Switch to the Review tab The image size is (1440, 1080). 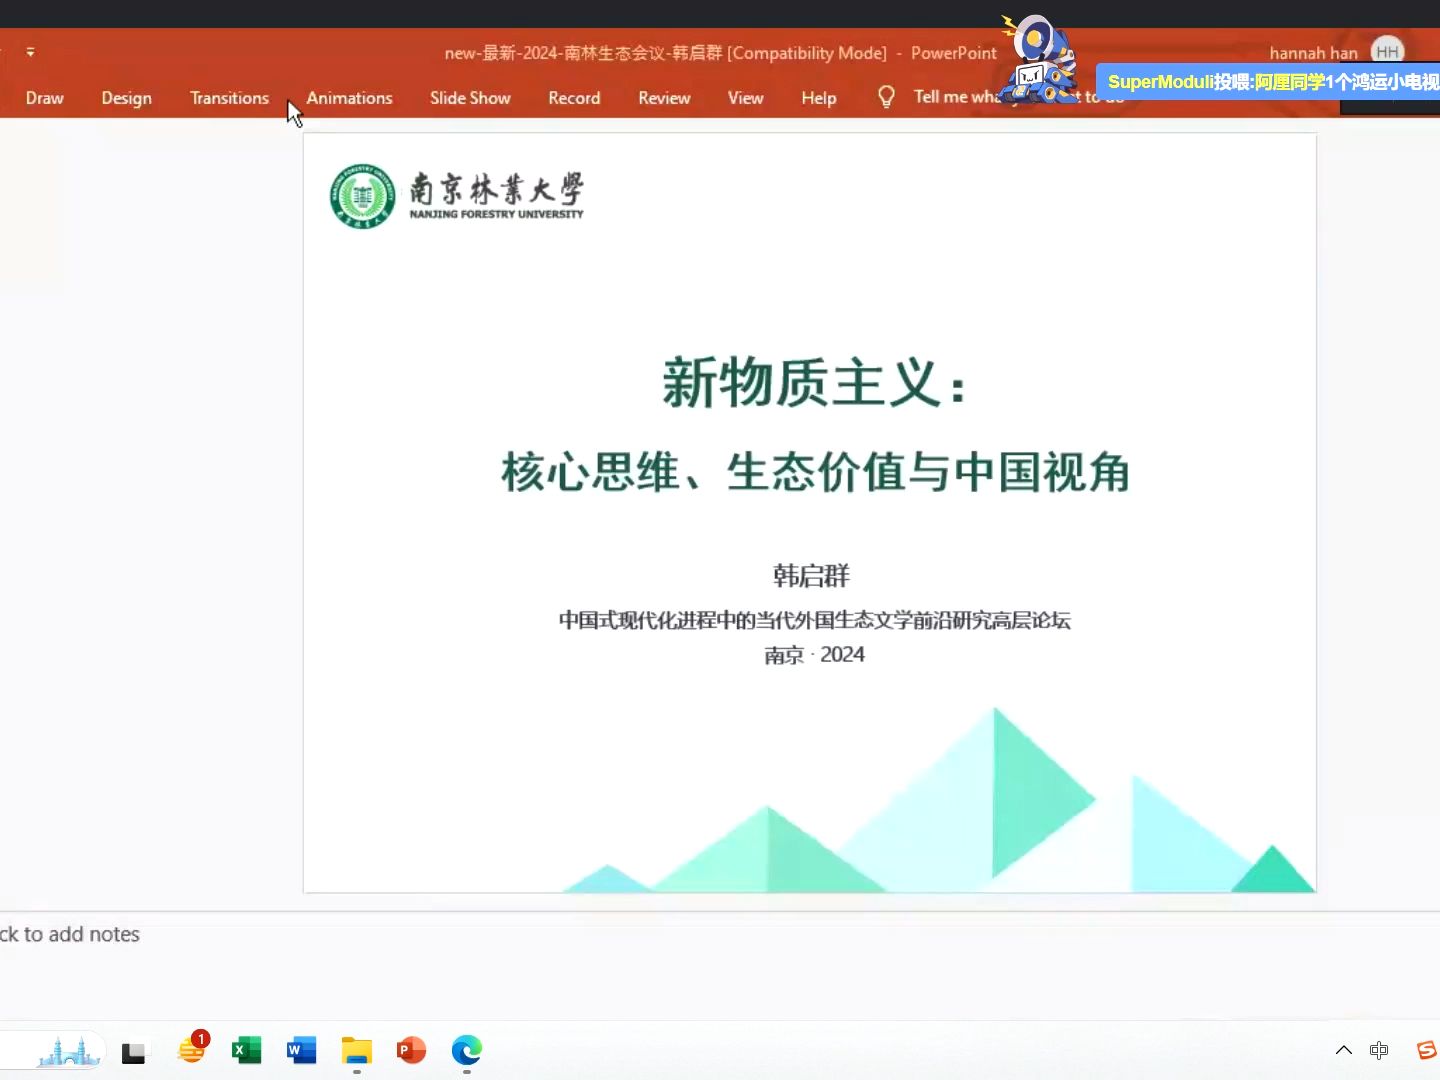pos(663,97)
